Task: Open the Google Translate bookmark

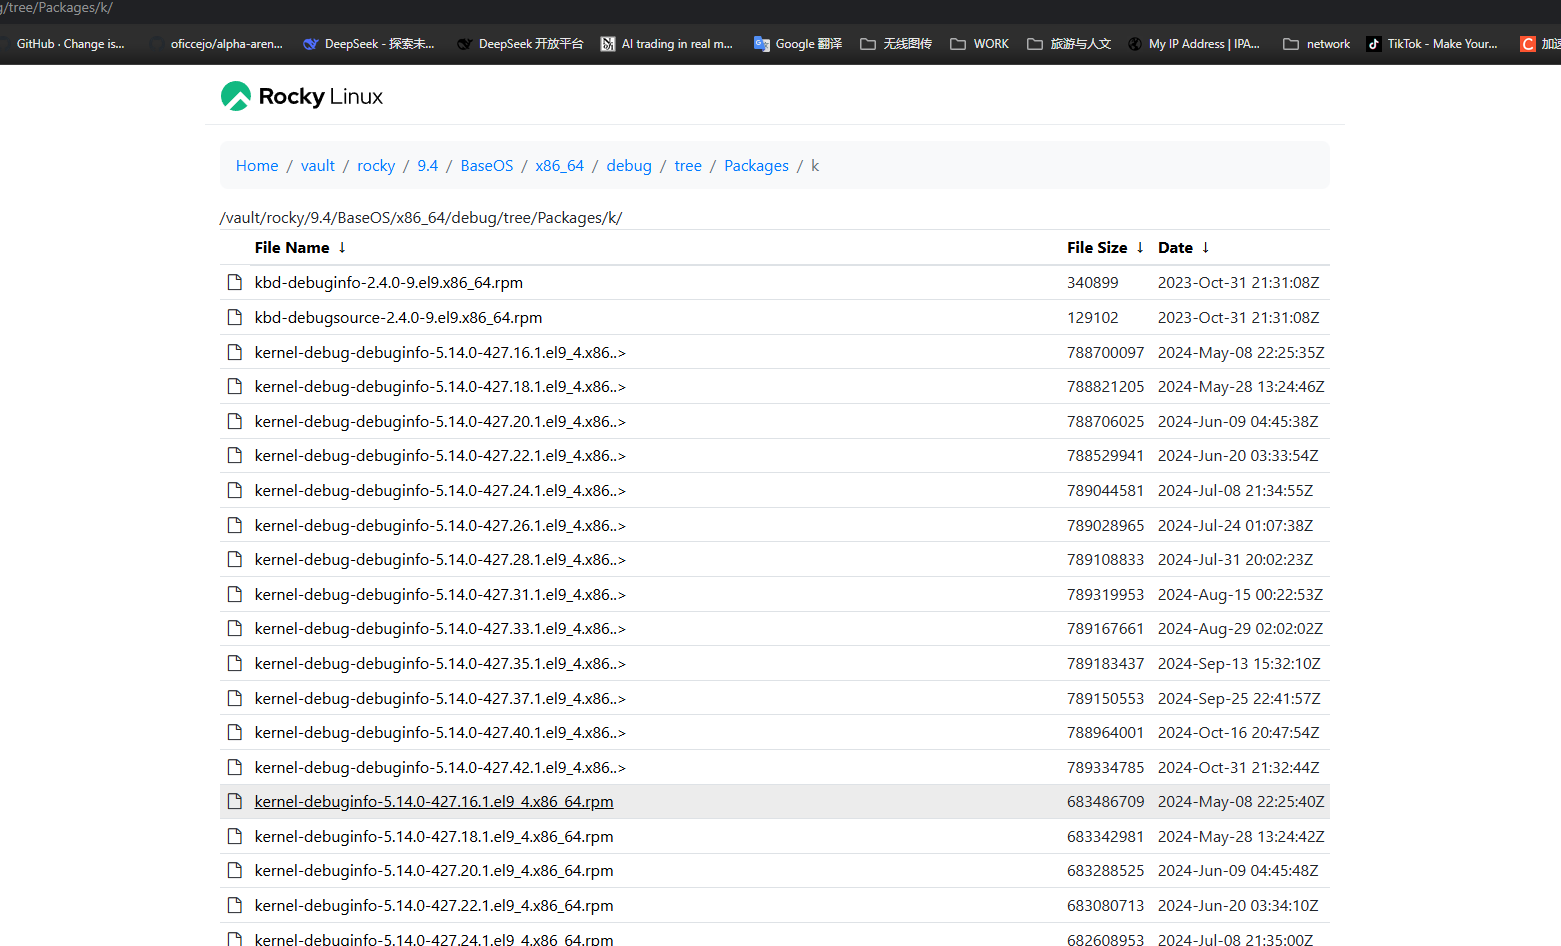Action: click(x=797, y=44)
